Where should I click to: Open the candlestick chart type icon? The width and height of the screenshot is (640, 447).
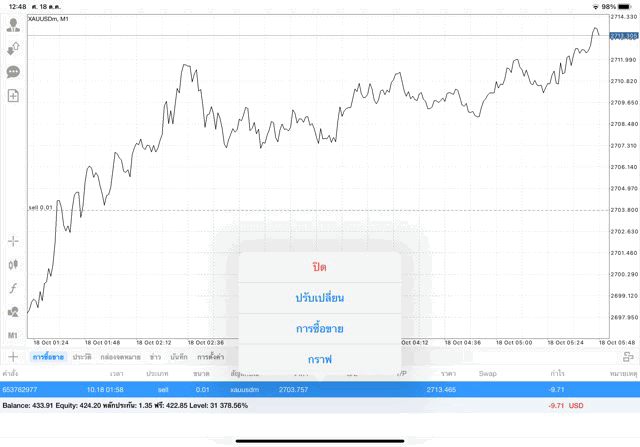pyautogui.click(x=14, y=265)
